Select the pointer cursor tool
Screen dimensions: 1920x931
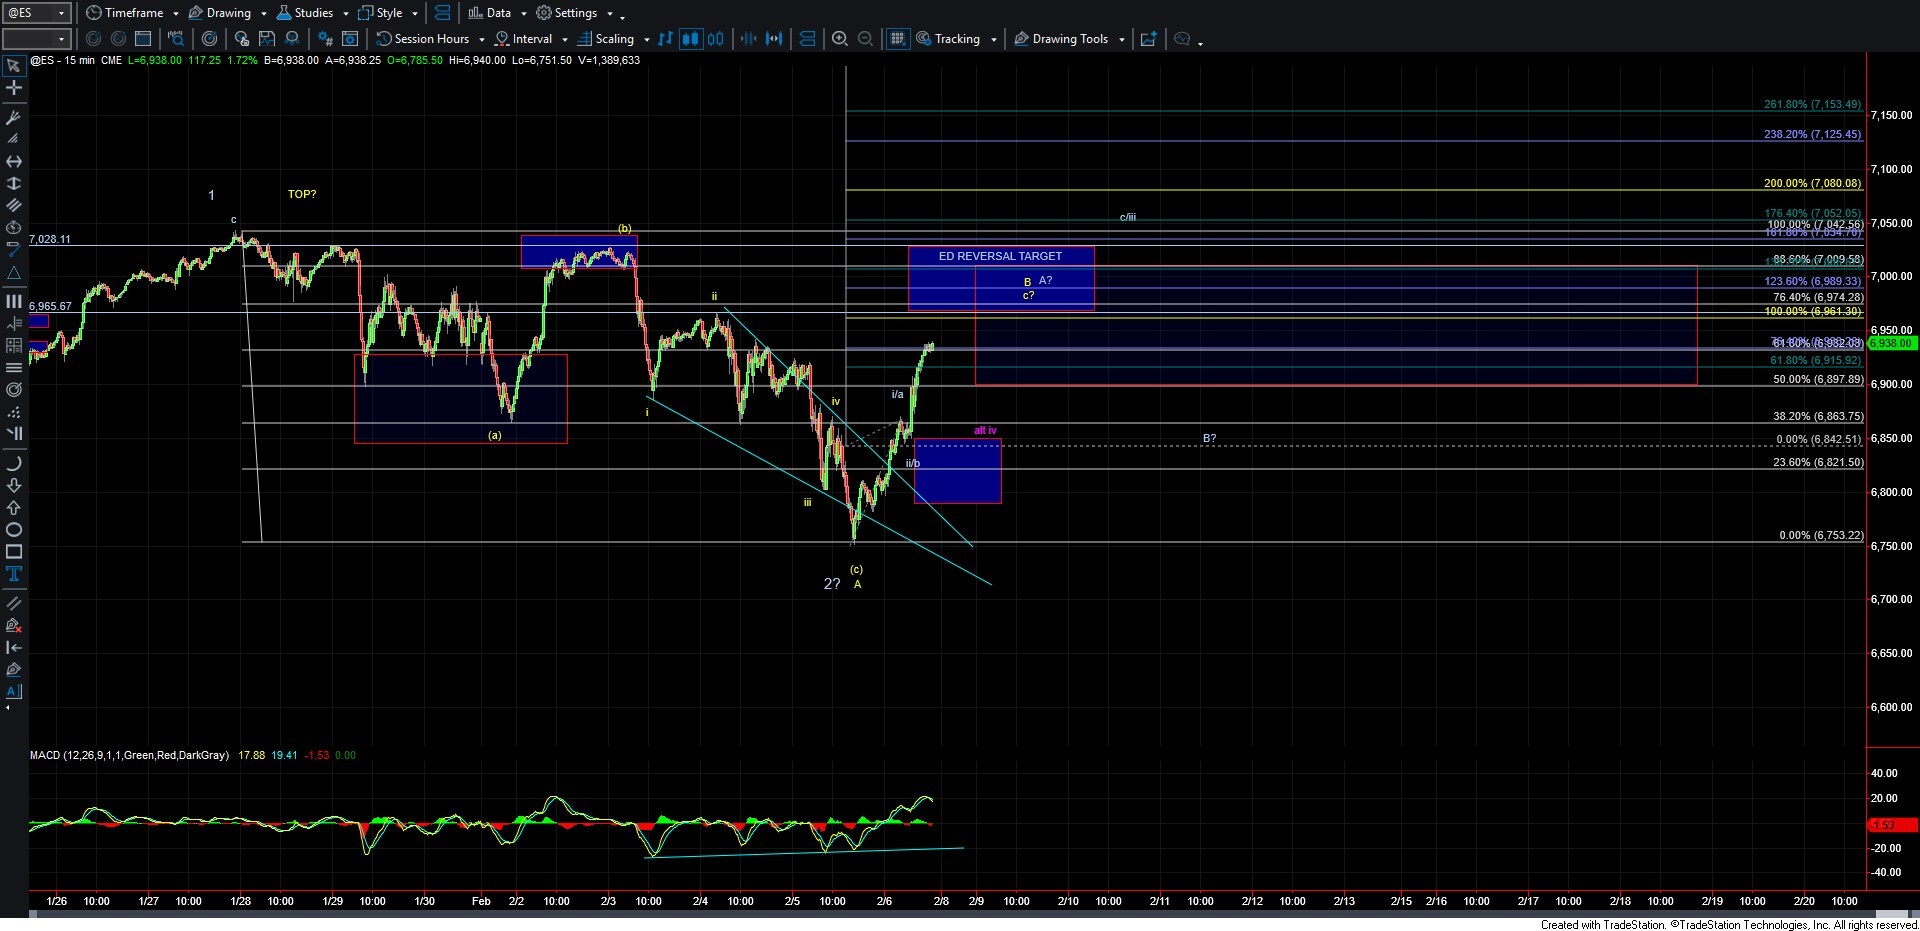pos(14,66)
